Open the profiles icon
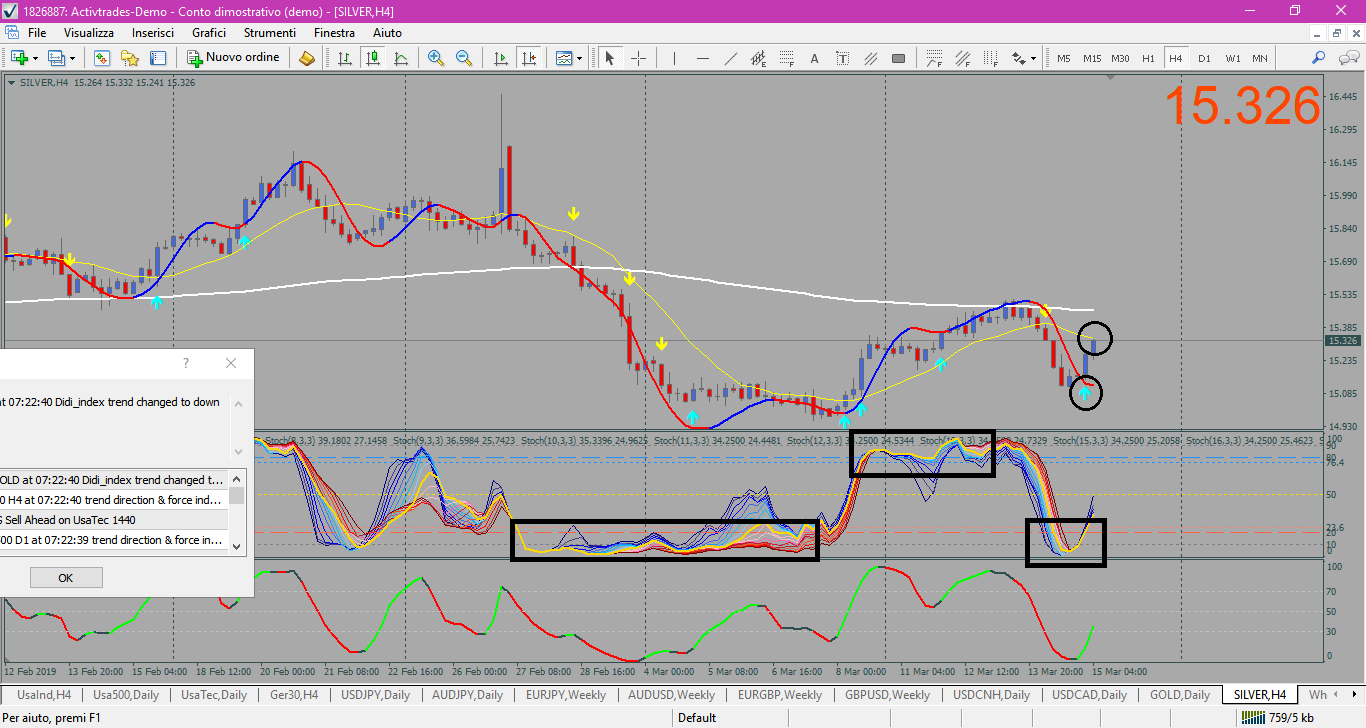Image resolution: width=1366 pixels, height=728 pixels. click(56, 58)
